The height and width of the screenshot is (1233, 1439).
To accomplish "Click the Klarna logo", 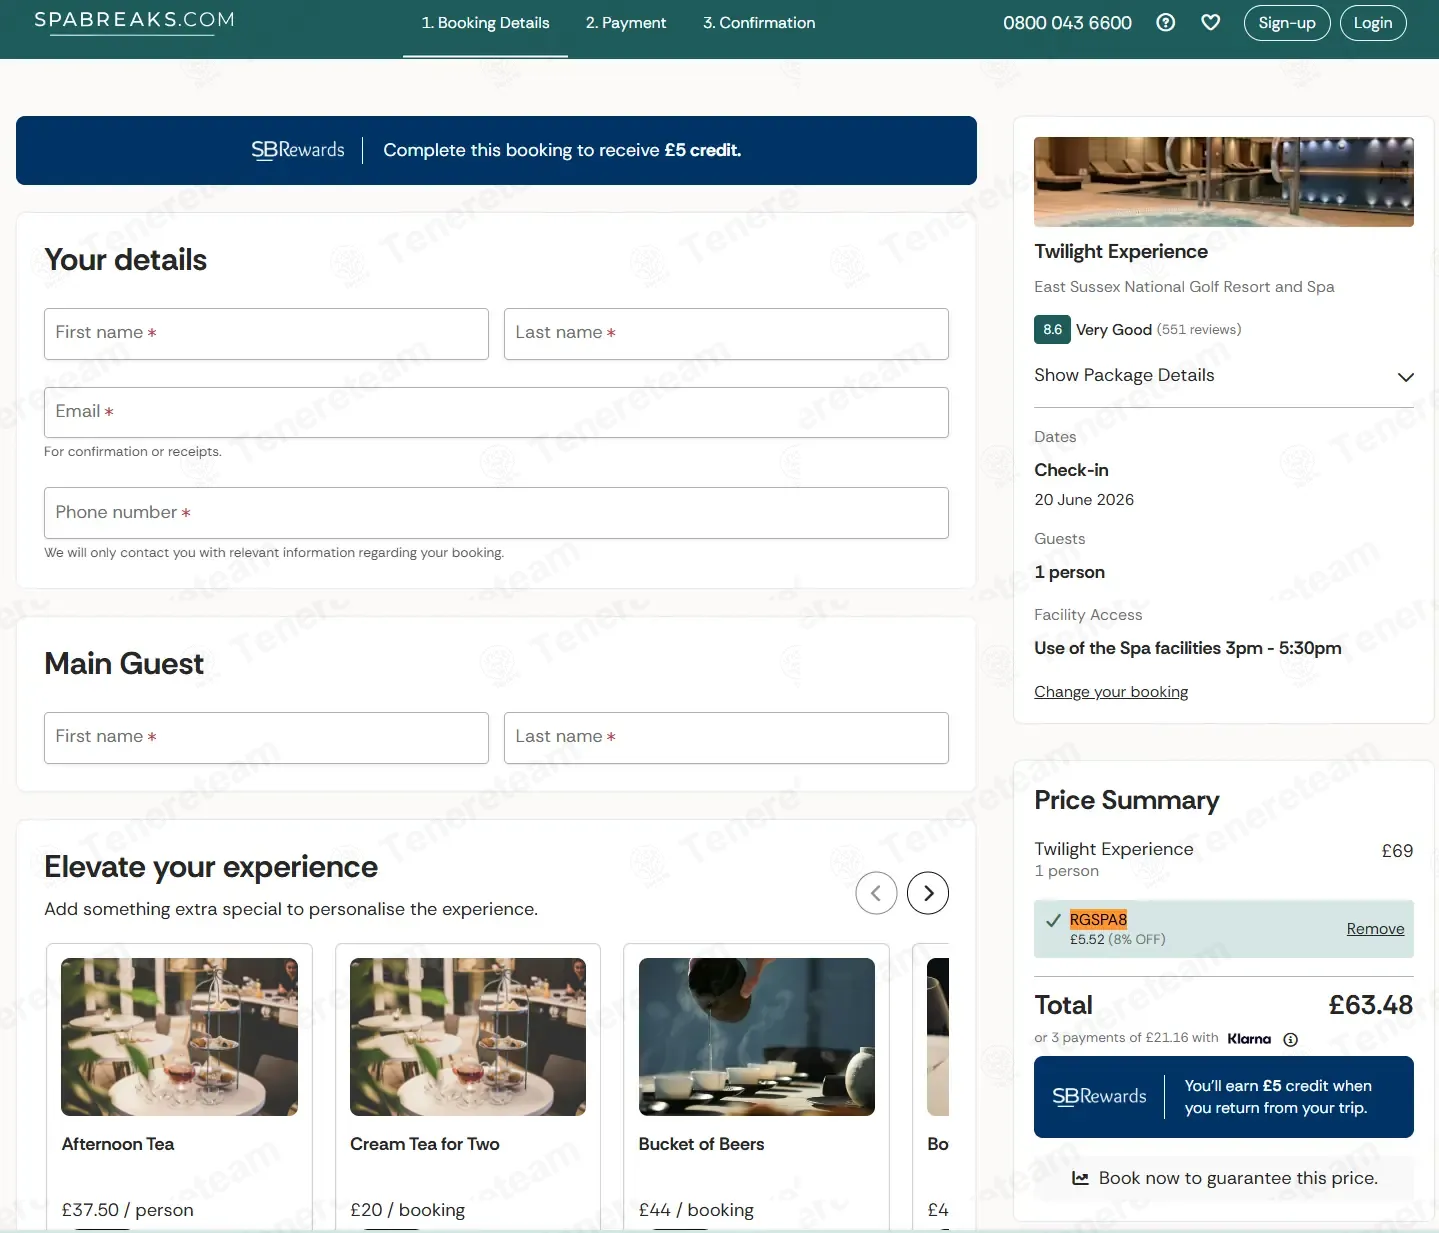I will [1249, 1039].
